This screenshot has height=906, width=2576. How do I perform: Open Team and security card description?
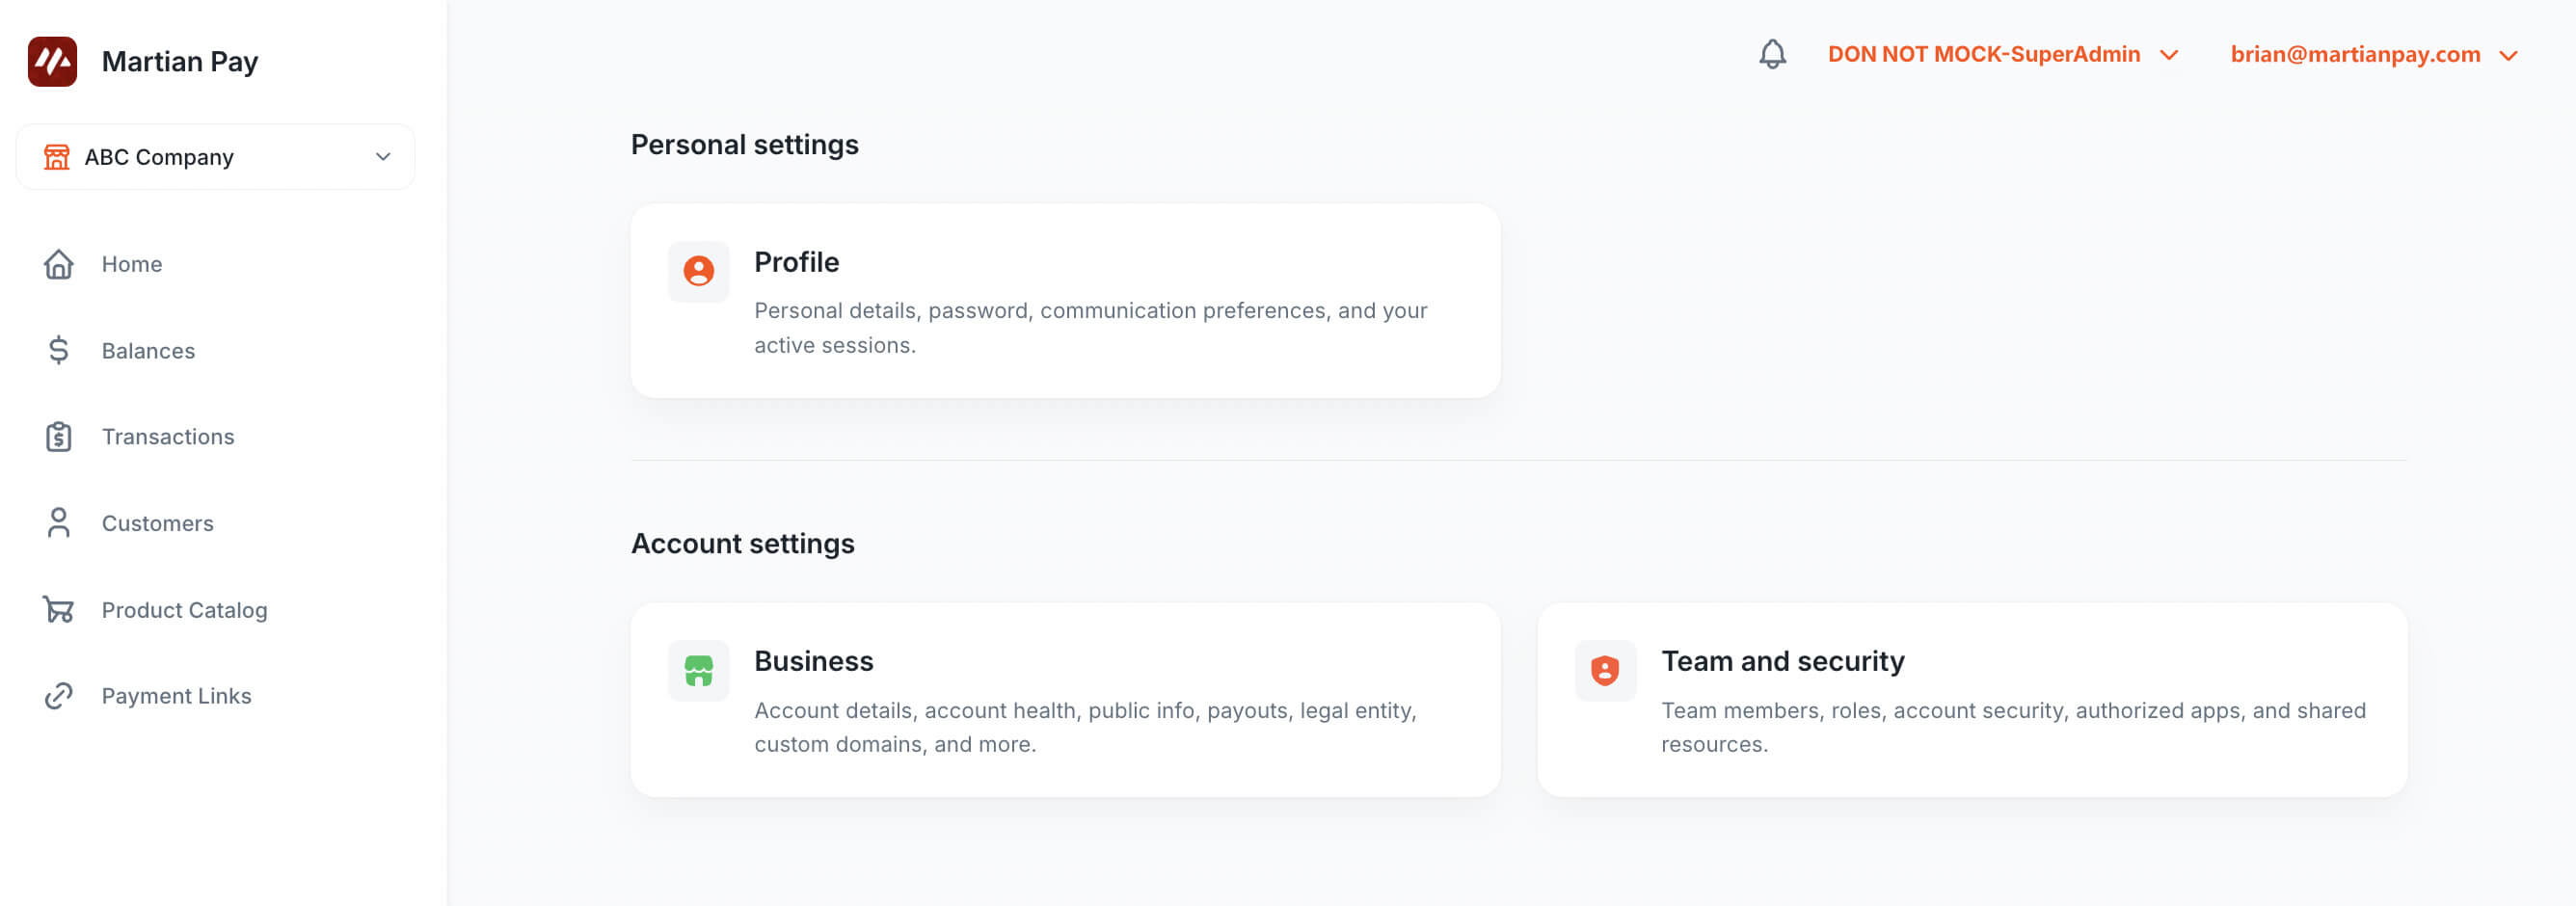(2012, 727)
